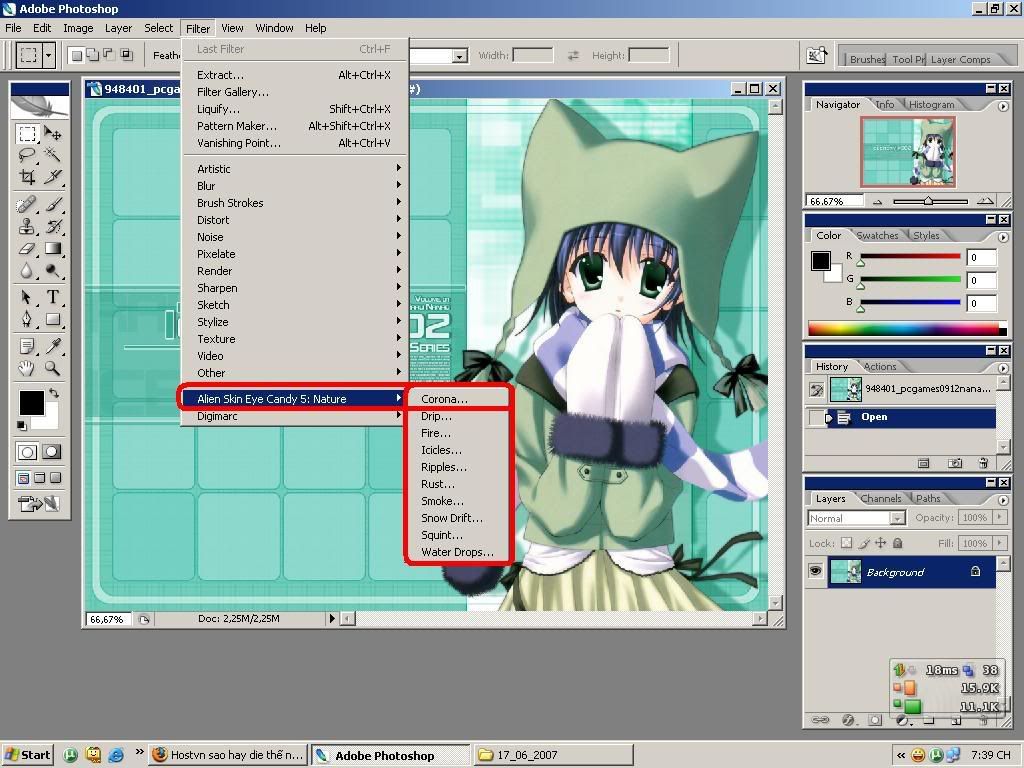Open the 17_06_2007 folder taskbar button

click(x=552, y=755)
